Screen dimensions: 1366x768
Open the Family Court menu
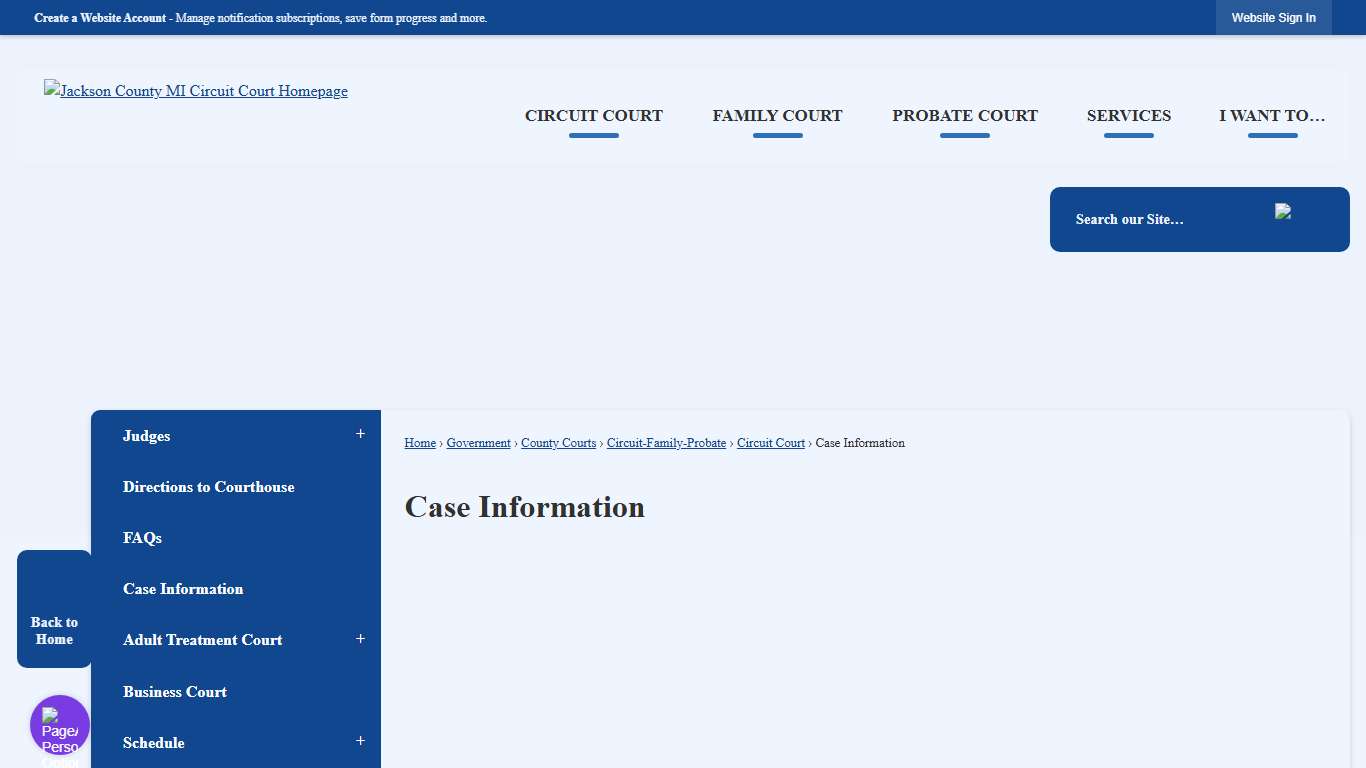point(777,115)
